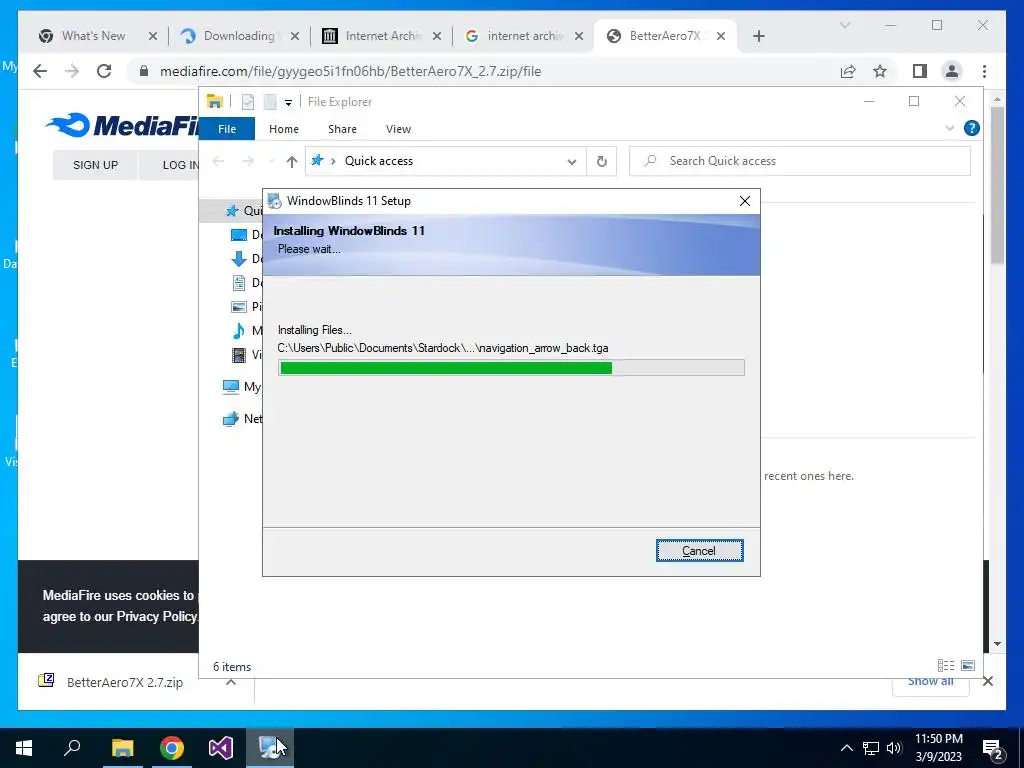This screenshot has height=768, width=1024.
Task: Bookmark this page with the star icon
Action: pyautogui.click(x=880, y=71)
